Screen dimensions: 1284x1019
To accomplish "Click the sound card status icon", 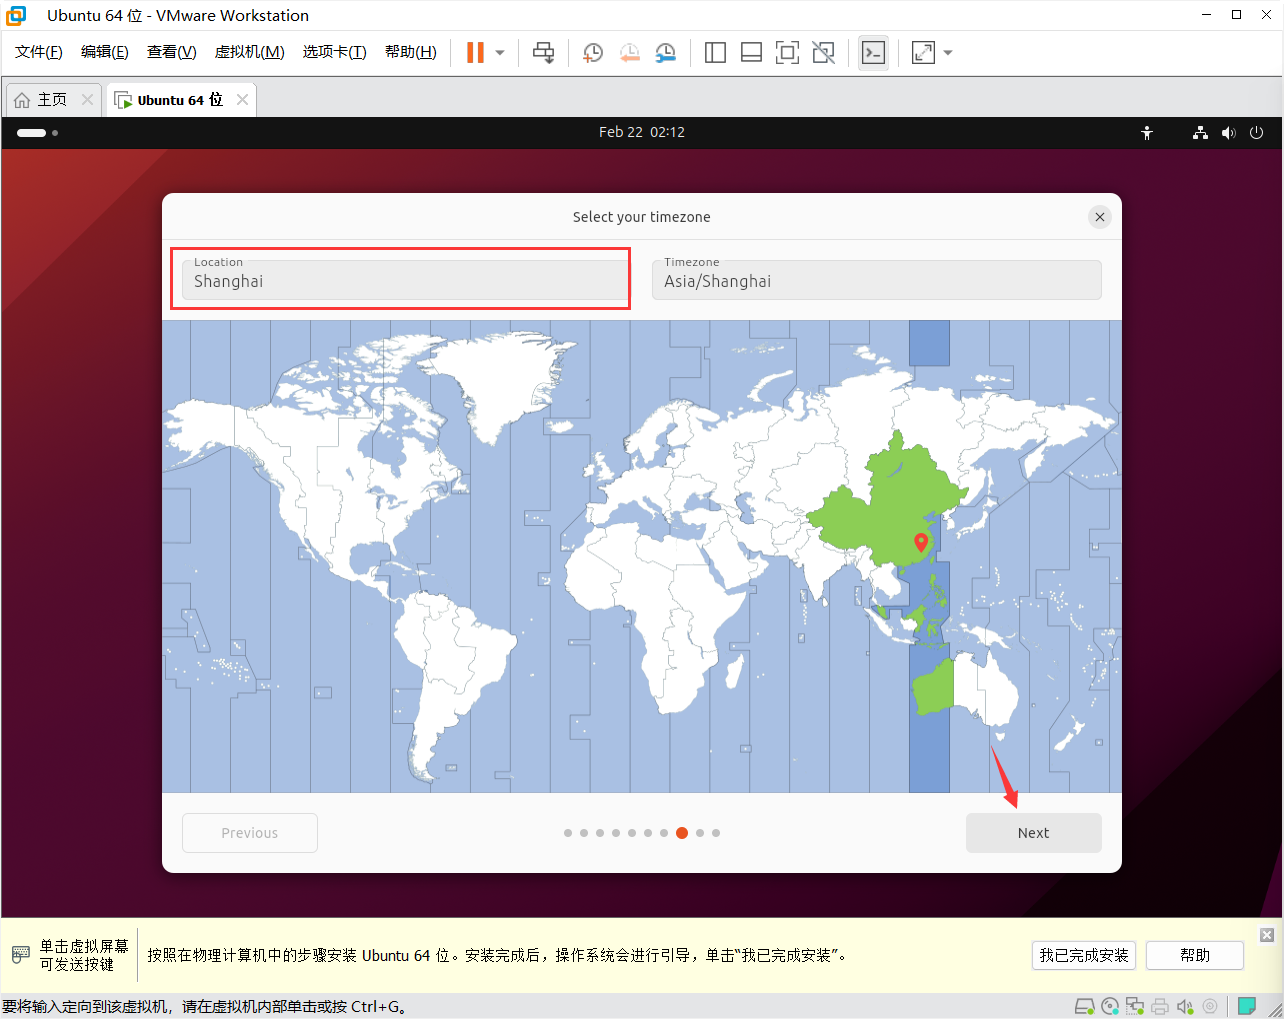I will [x=1185, y=1006].
